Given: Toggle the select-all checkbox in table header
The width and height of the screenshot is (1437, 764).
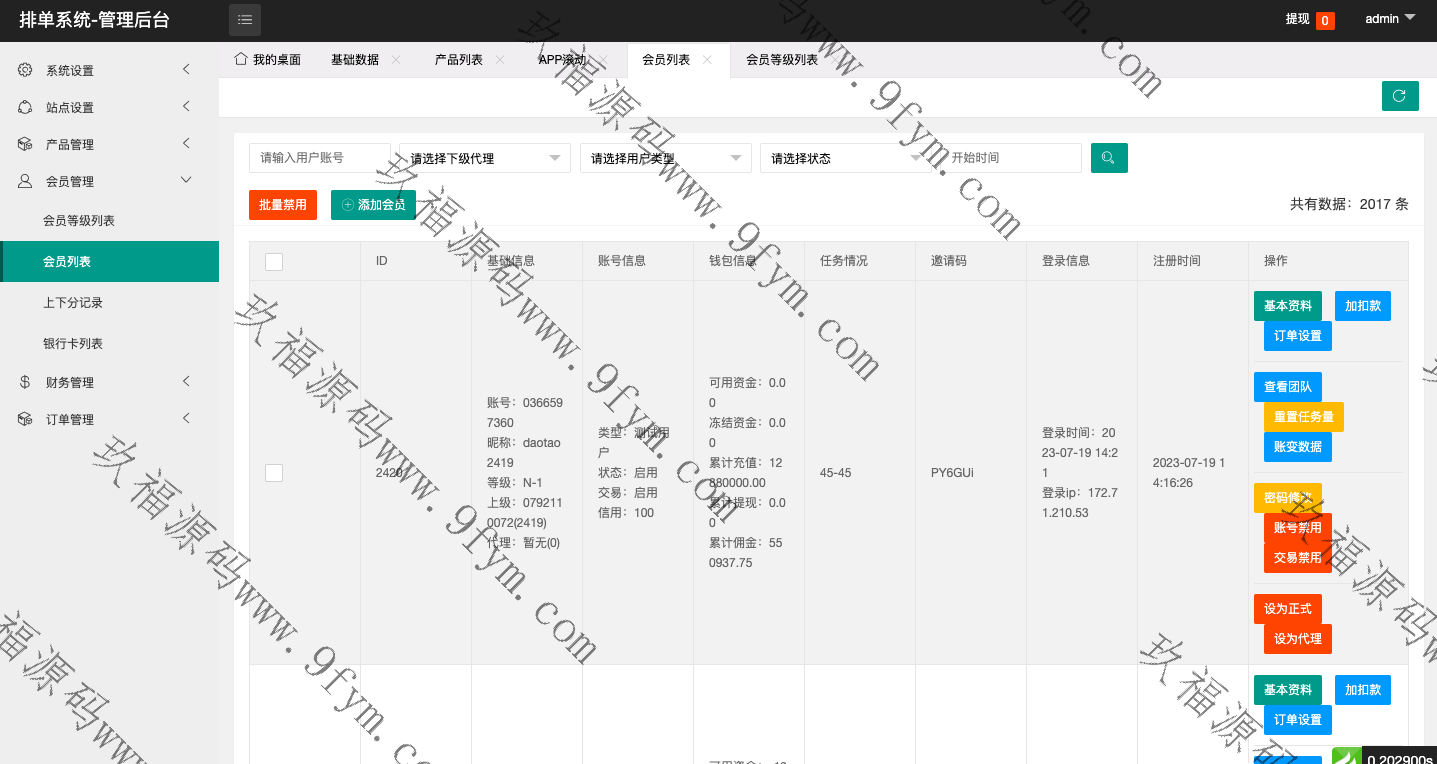Looking at the screenshot, I should click(274, 261).
